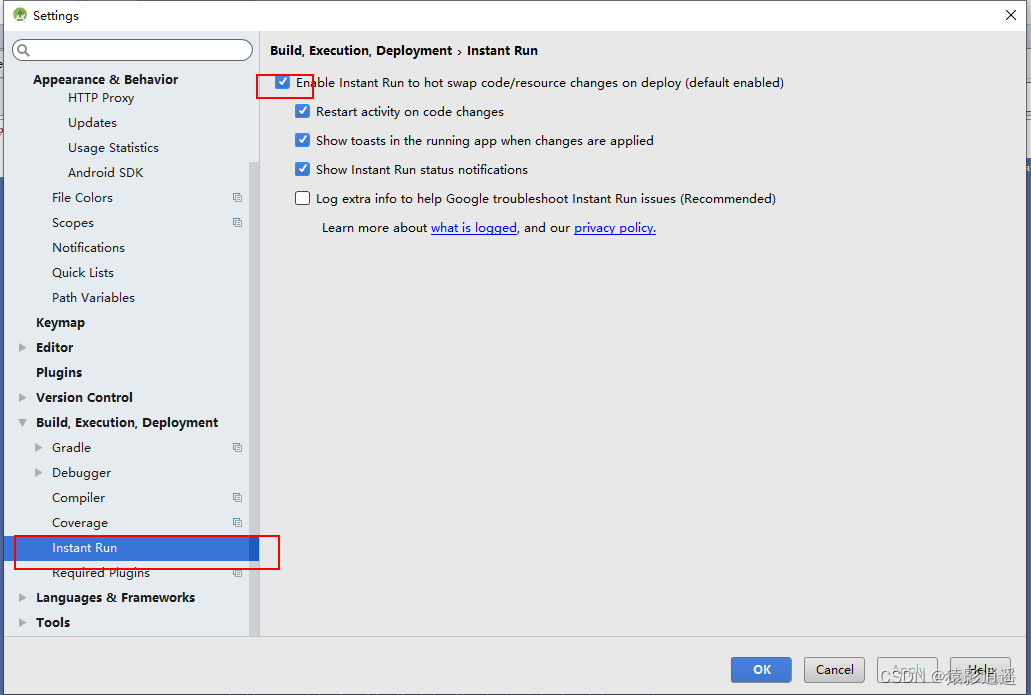Enable Log extra info for Google checkbox

(302, 198)
